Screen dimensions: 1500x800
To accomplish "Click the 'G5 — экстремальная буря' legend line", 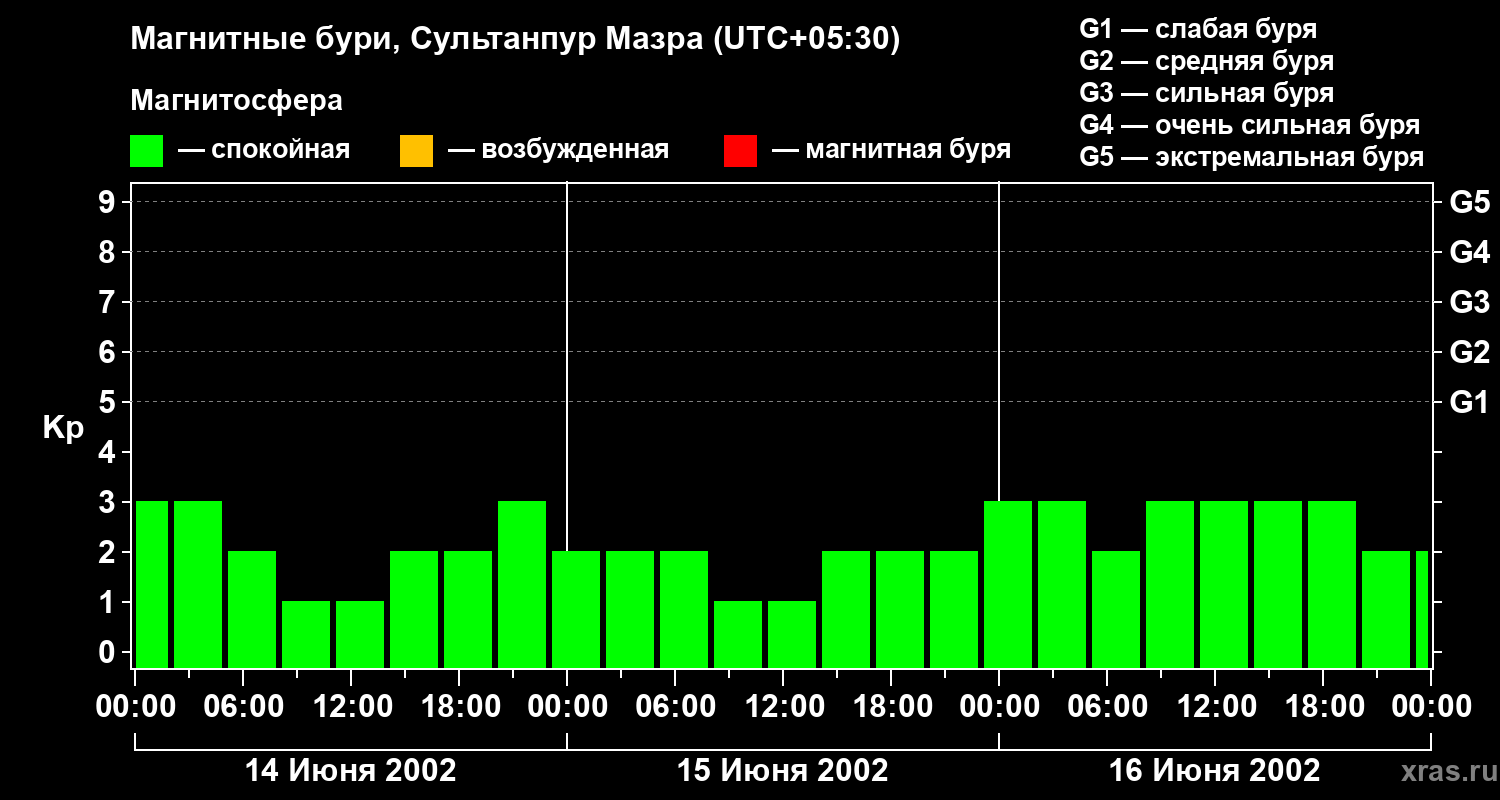I will click(1252, 157).
